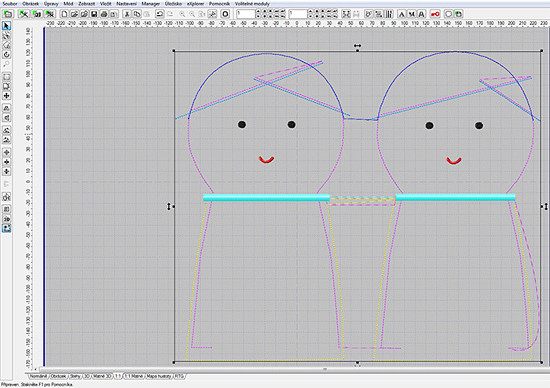Image resolution: width=550 pixels, height=388 pixels.
Task: Increase the first numeric field using up arrow
Action: [258, 12]
